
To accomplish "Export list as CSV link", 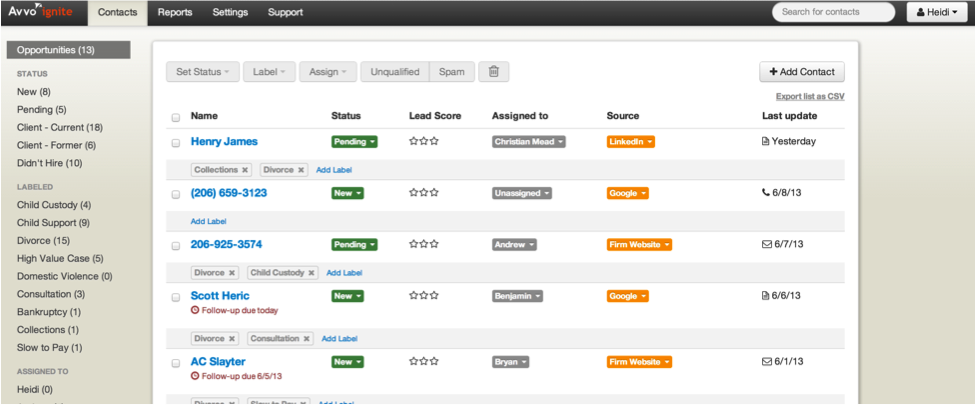I will (x=810, y=97).
